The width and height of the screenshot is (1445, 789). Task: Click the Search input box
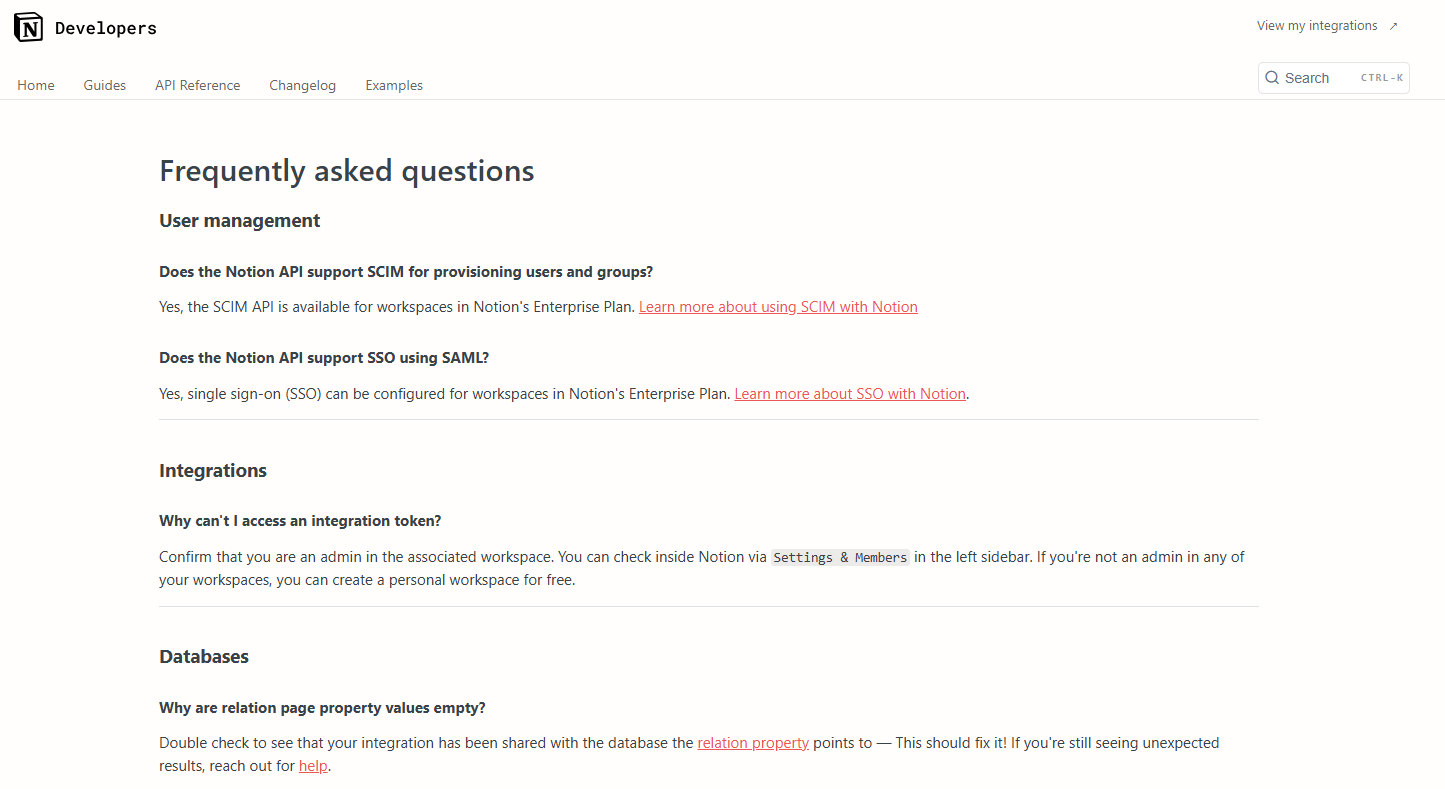(x=1320, y=78)
